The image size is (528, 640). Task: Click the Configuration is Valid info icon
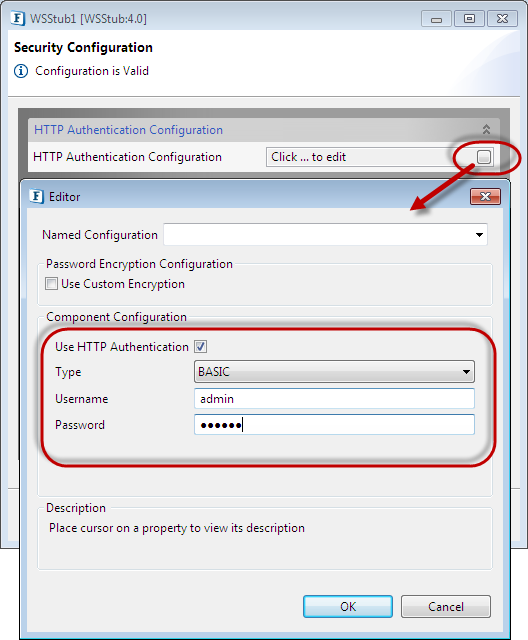[x=21, y=71]
